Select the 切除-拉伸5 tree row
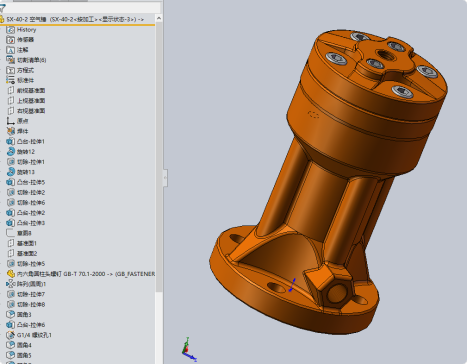Screen dimensions: 467x364 coord(26,264)
